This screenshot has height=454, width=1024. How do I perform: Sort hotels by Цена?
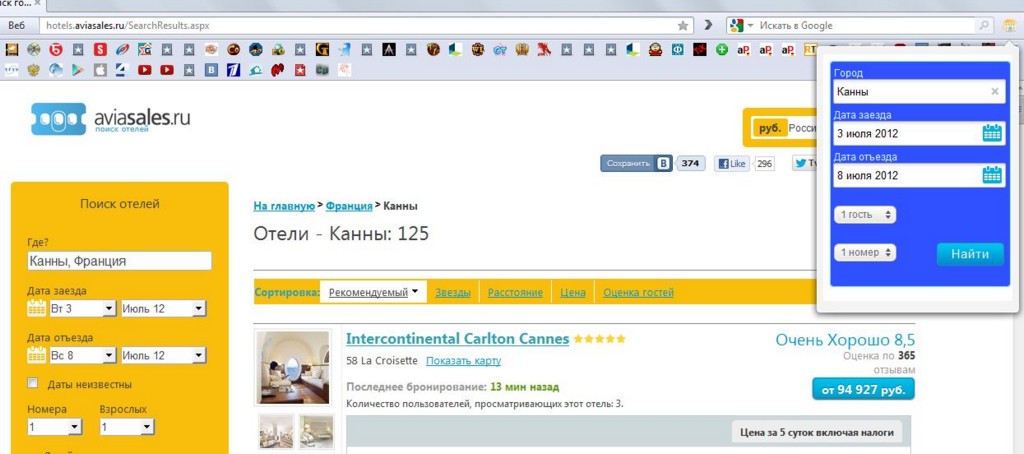572,292
